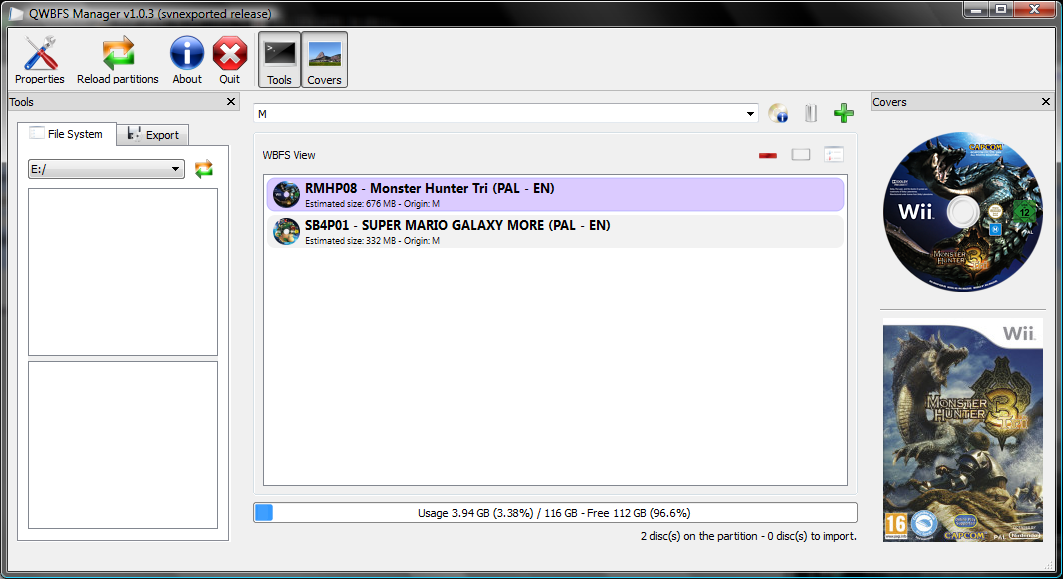Switch to the File System tab
Screen dimensions: 1063x579
[66, 134]
